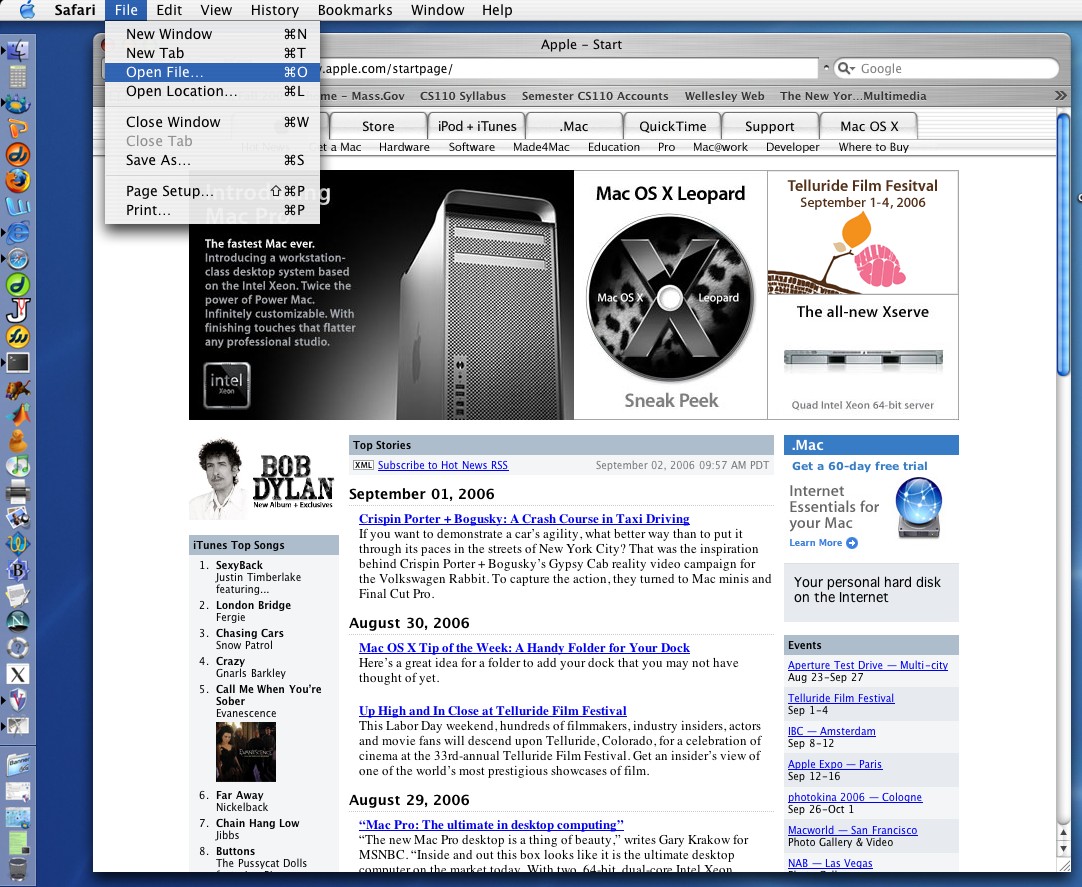Open Microsoft Word from the Dock
The image size is (1082, 887).
[17, 206]
